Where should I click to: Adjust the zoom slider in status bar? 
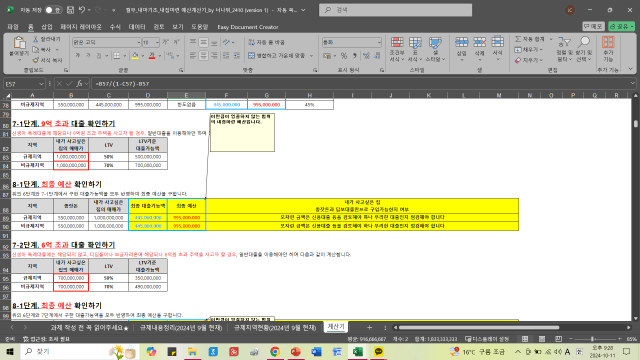593,339
